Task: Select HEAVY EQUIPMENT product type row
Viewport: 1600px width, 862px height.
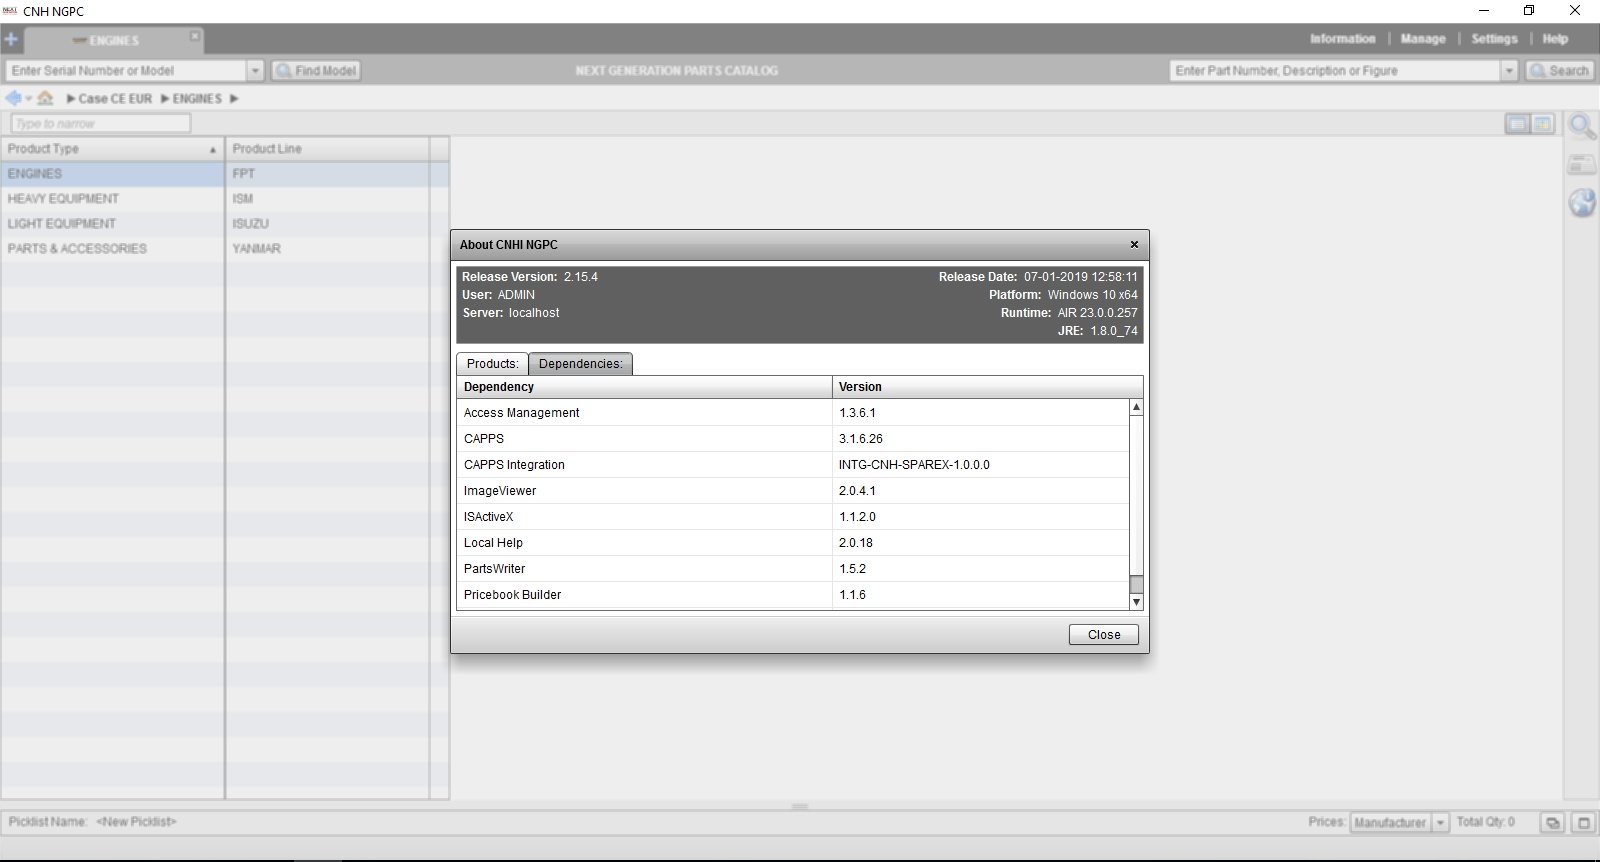Action: click(x=112, y=199)
